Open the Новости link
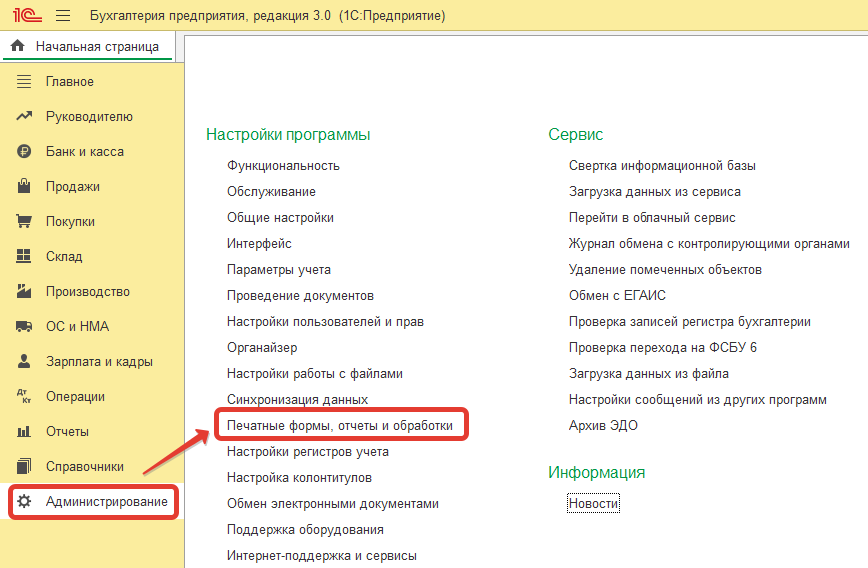The height and width of the screenshot is (568, 868). [593, 504]
